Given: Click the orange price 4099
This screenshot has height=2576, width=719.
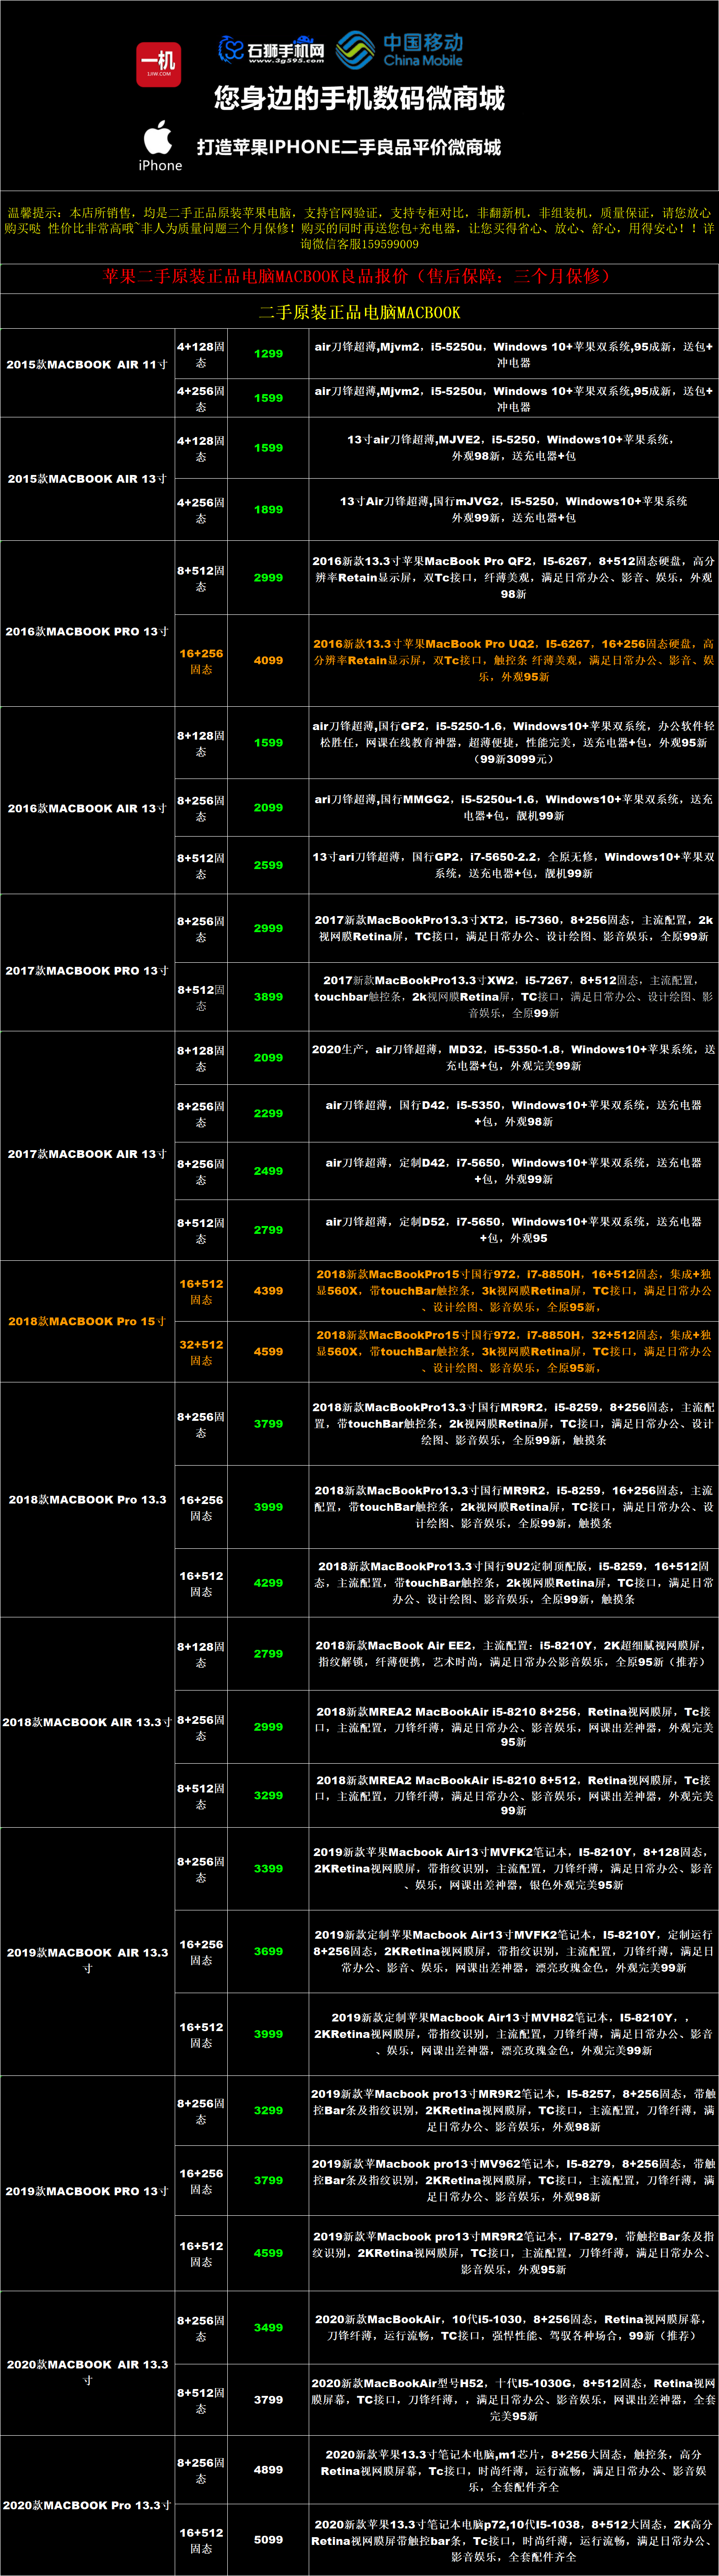Looking at the screenshot, I should (x=268, y=660).
